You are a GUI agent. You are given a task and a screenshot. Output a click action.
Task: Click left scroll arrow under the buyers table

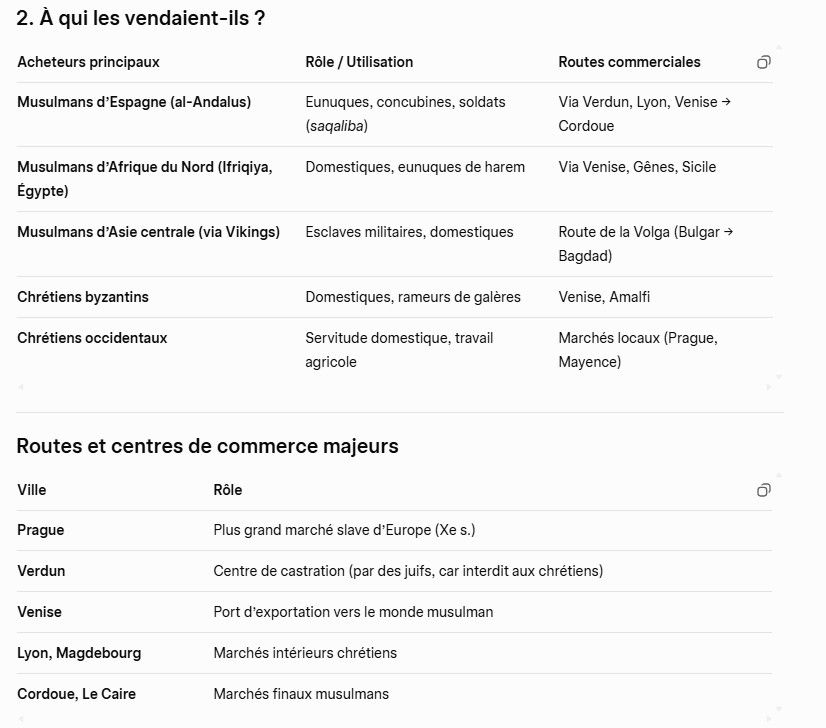pyautogui.click(x=20, y=387)
